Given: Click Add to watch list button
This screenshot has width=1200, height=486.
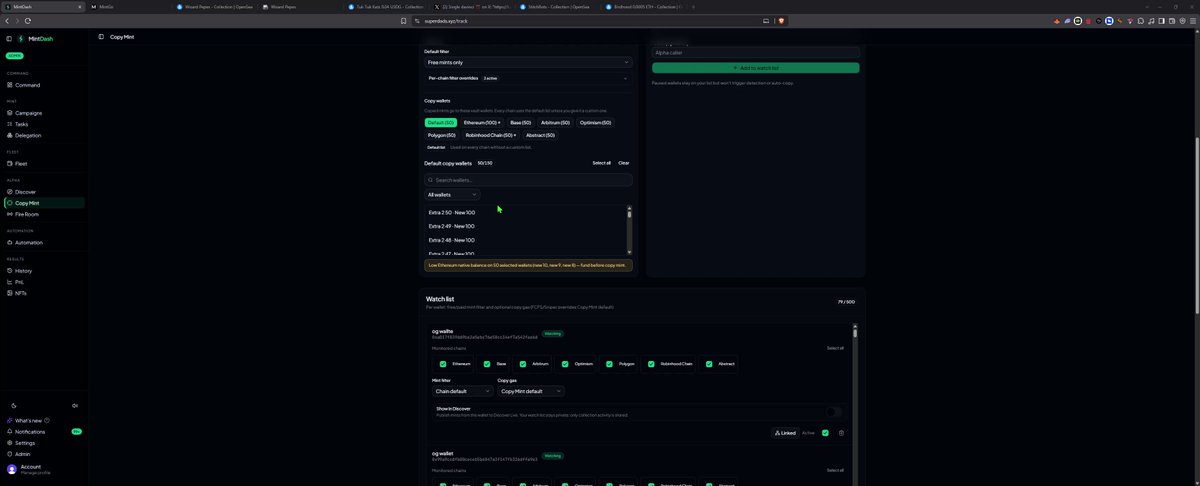Looking at the screenshot, I should (x=755, y=68).
